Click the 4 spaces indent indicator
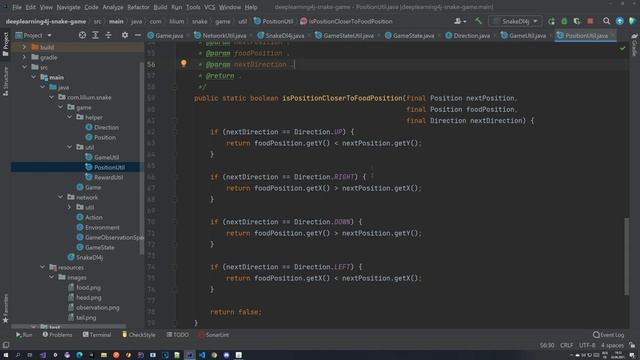This screenshot has height=360, width=640. point(612,345)
